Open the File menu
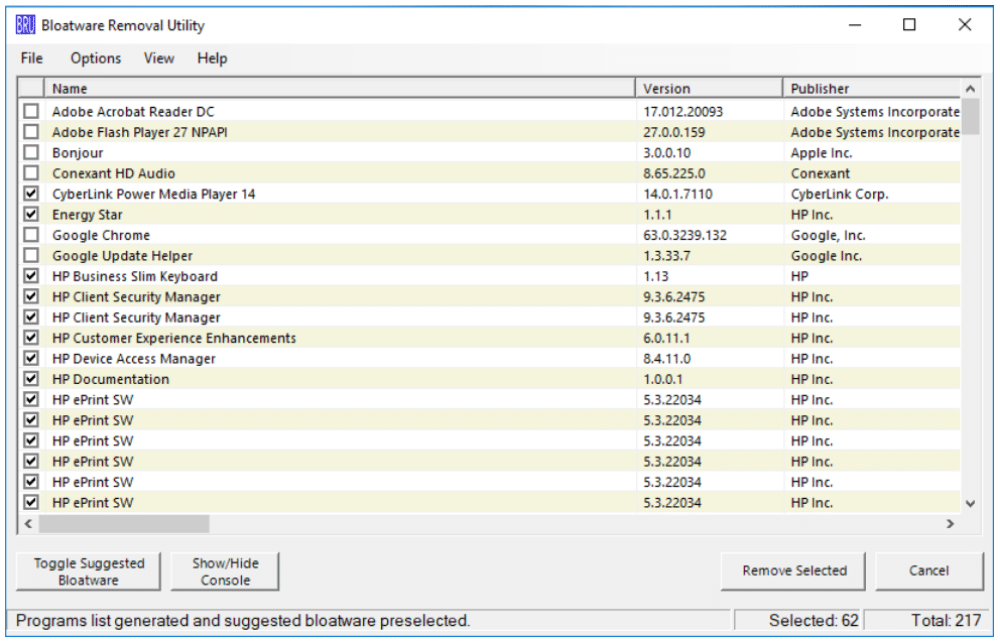Viewport: 1000px width, 642px height. tap(31, 58)
